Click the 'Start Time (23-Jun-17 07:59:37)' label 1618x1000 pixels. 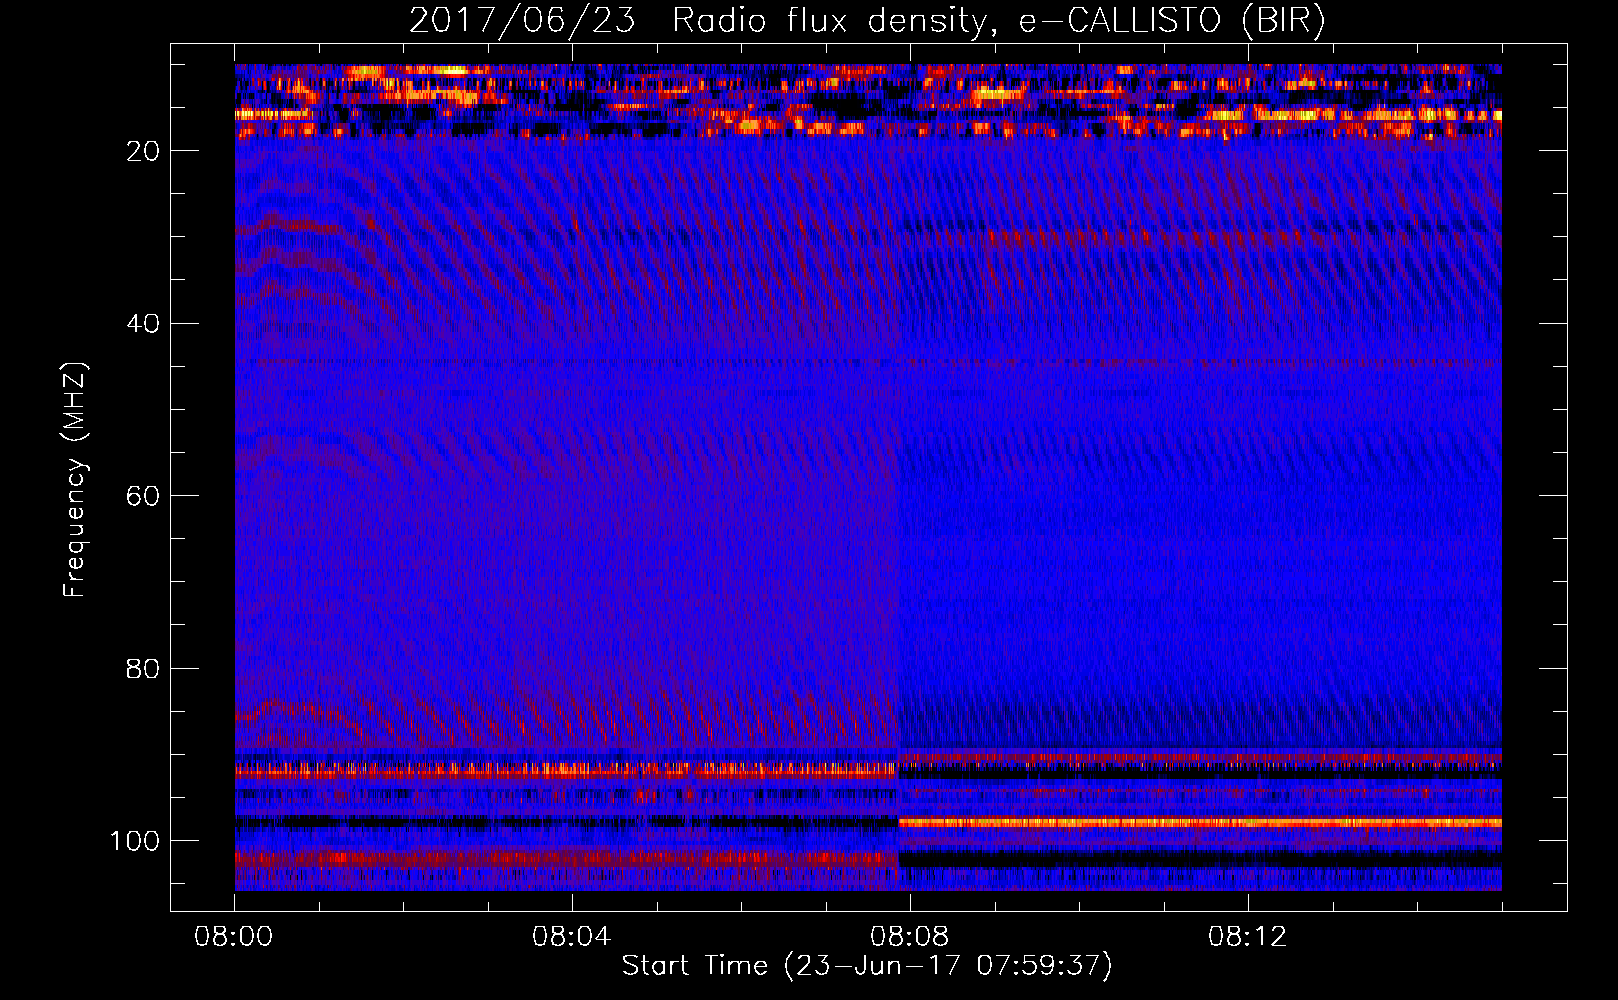click(867, 966)
